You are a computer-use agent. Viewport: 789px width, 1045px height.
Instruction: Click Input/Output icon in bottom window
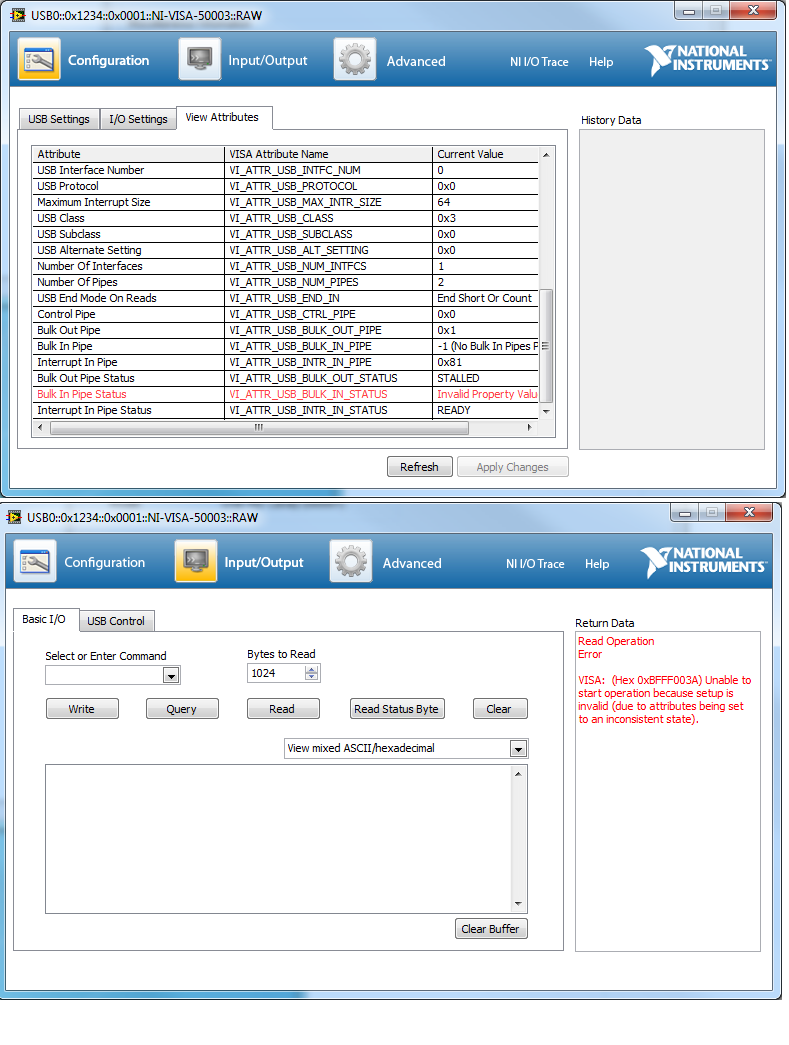tap(195, 562)
